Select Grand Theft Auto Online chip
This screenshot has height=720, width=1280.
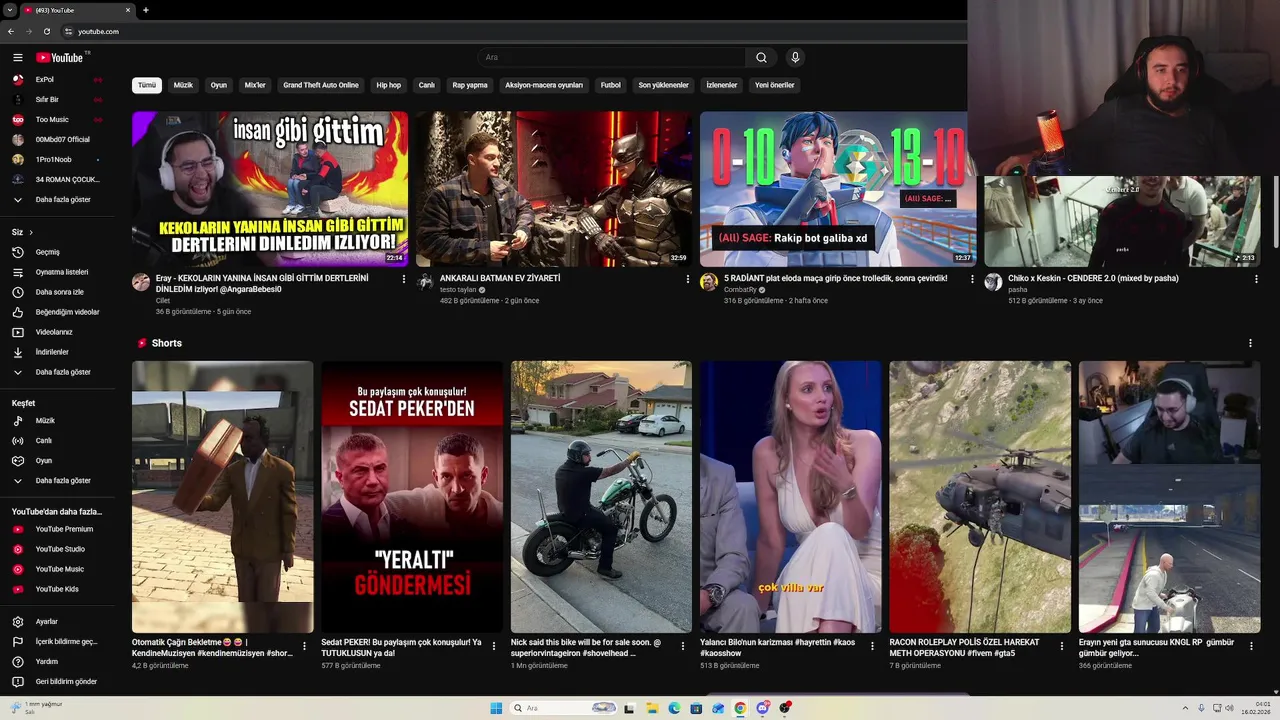coord(320,85)
